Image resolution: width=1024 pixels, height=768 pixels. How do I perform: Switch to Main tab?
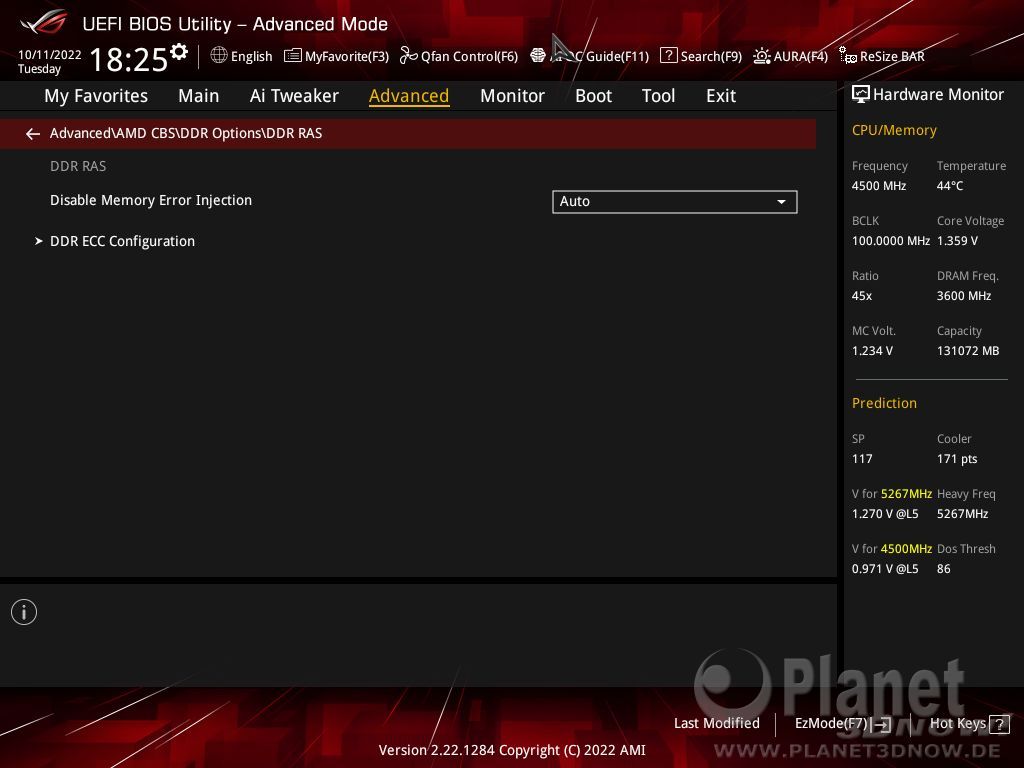pos(199,96)
